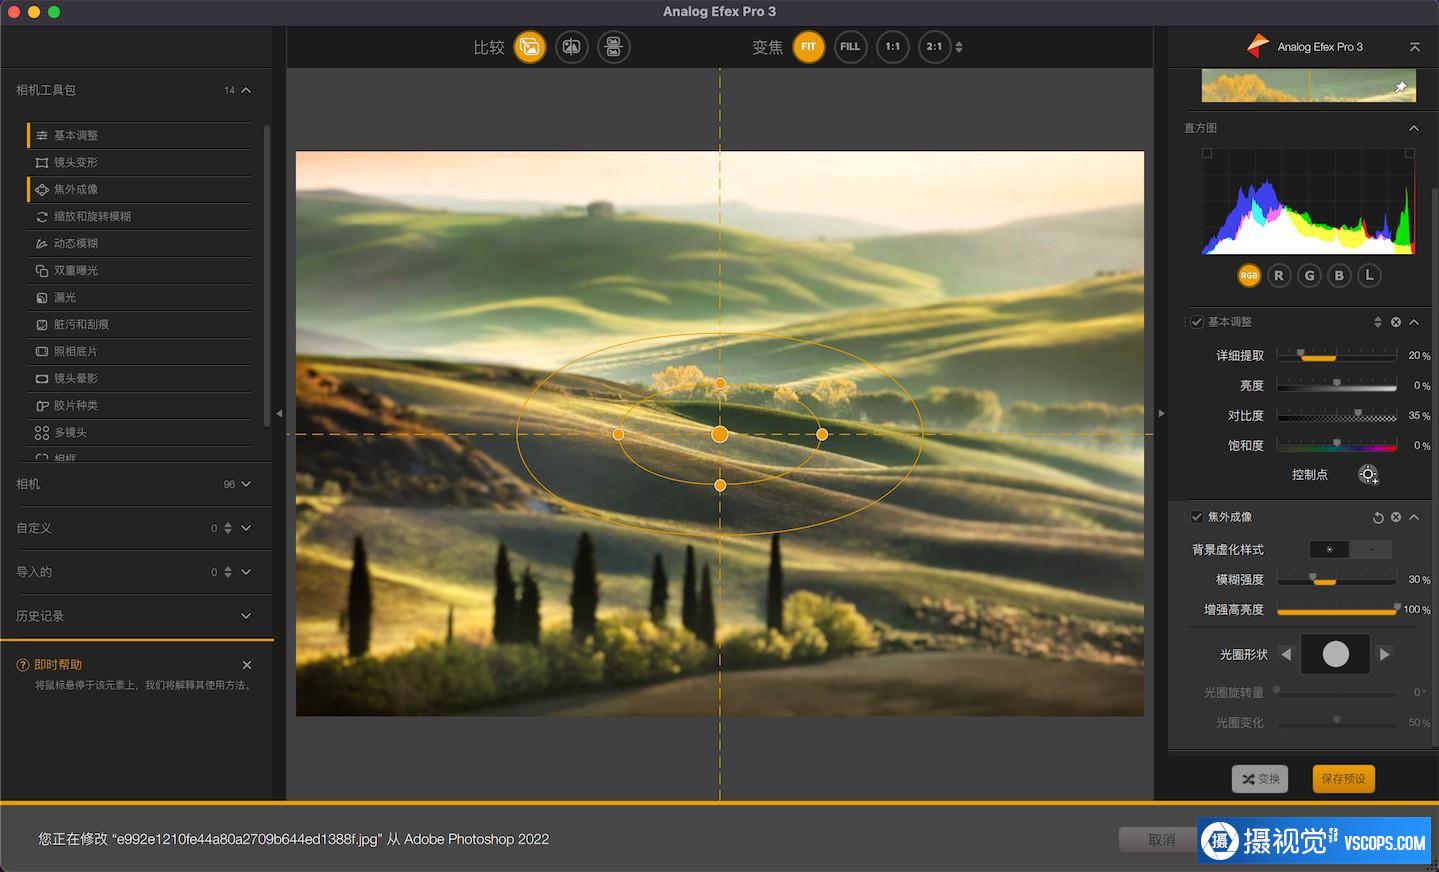
Task: Select 镜头晕影 from the tool list
Action: pos(76,378)
